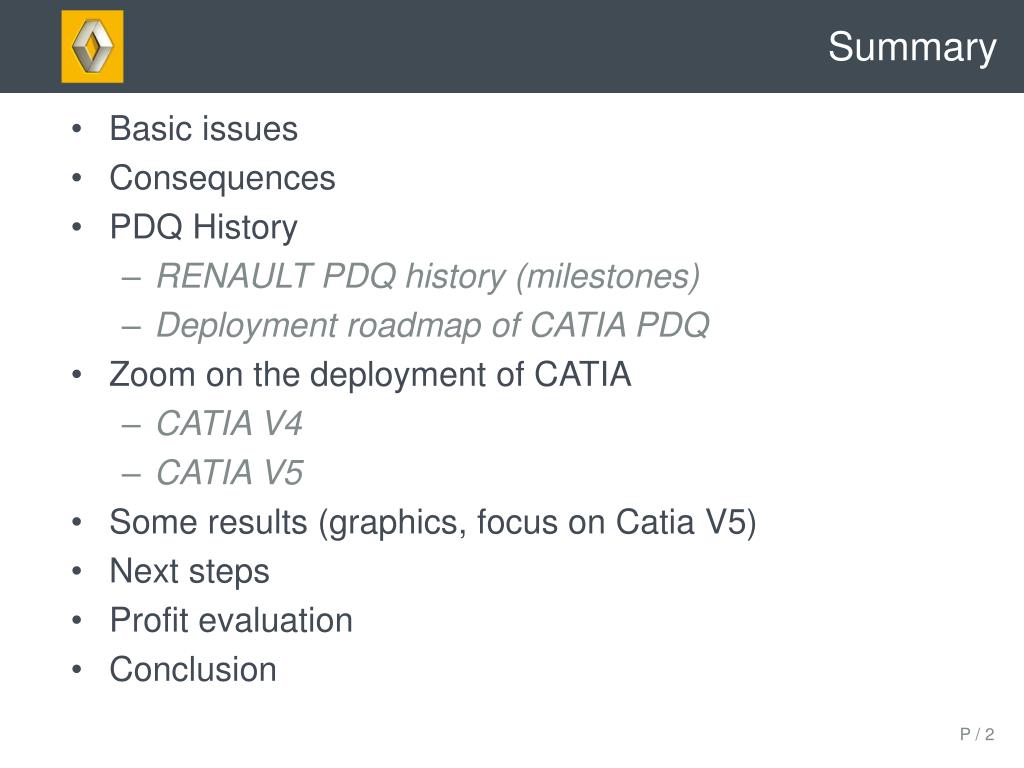Click the dash before CATIA V4
Screen dimensions: 1024x768
[131, 425]
